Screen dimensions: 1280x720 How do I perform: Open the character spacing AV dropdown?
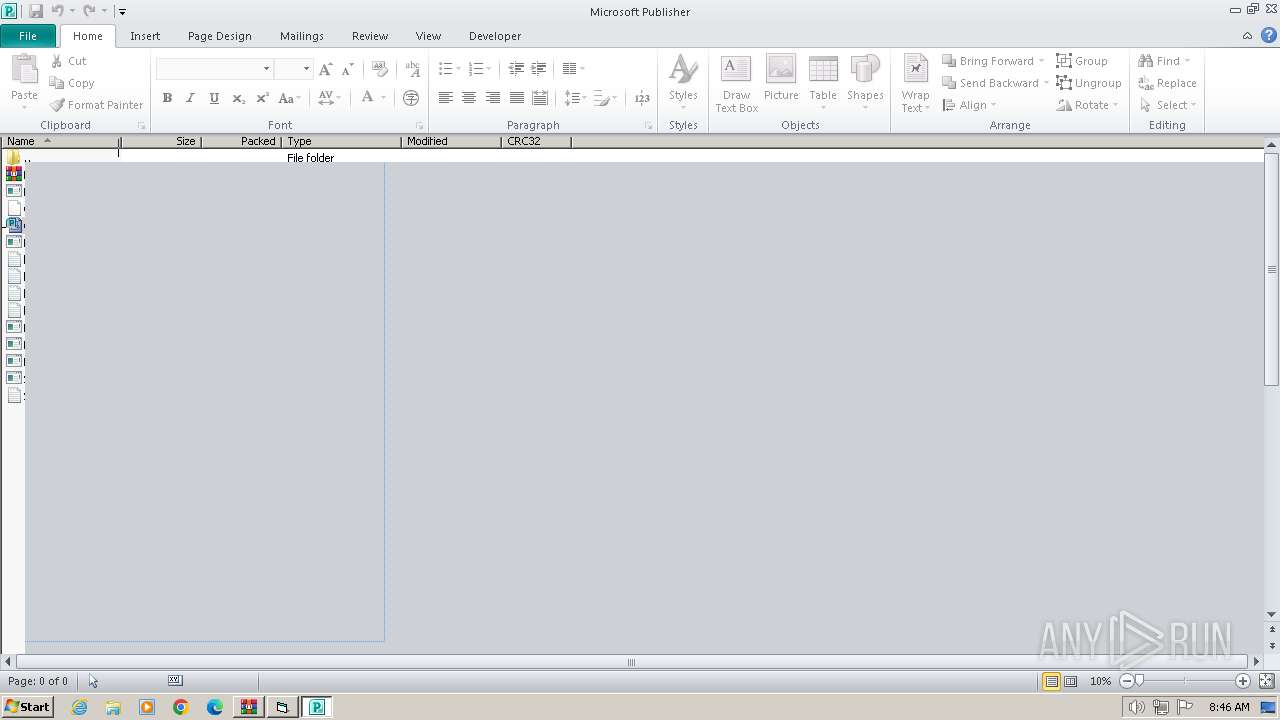pos(329,98)
